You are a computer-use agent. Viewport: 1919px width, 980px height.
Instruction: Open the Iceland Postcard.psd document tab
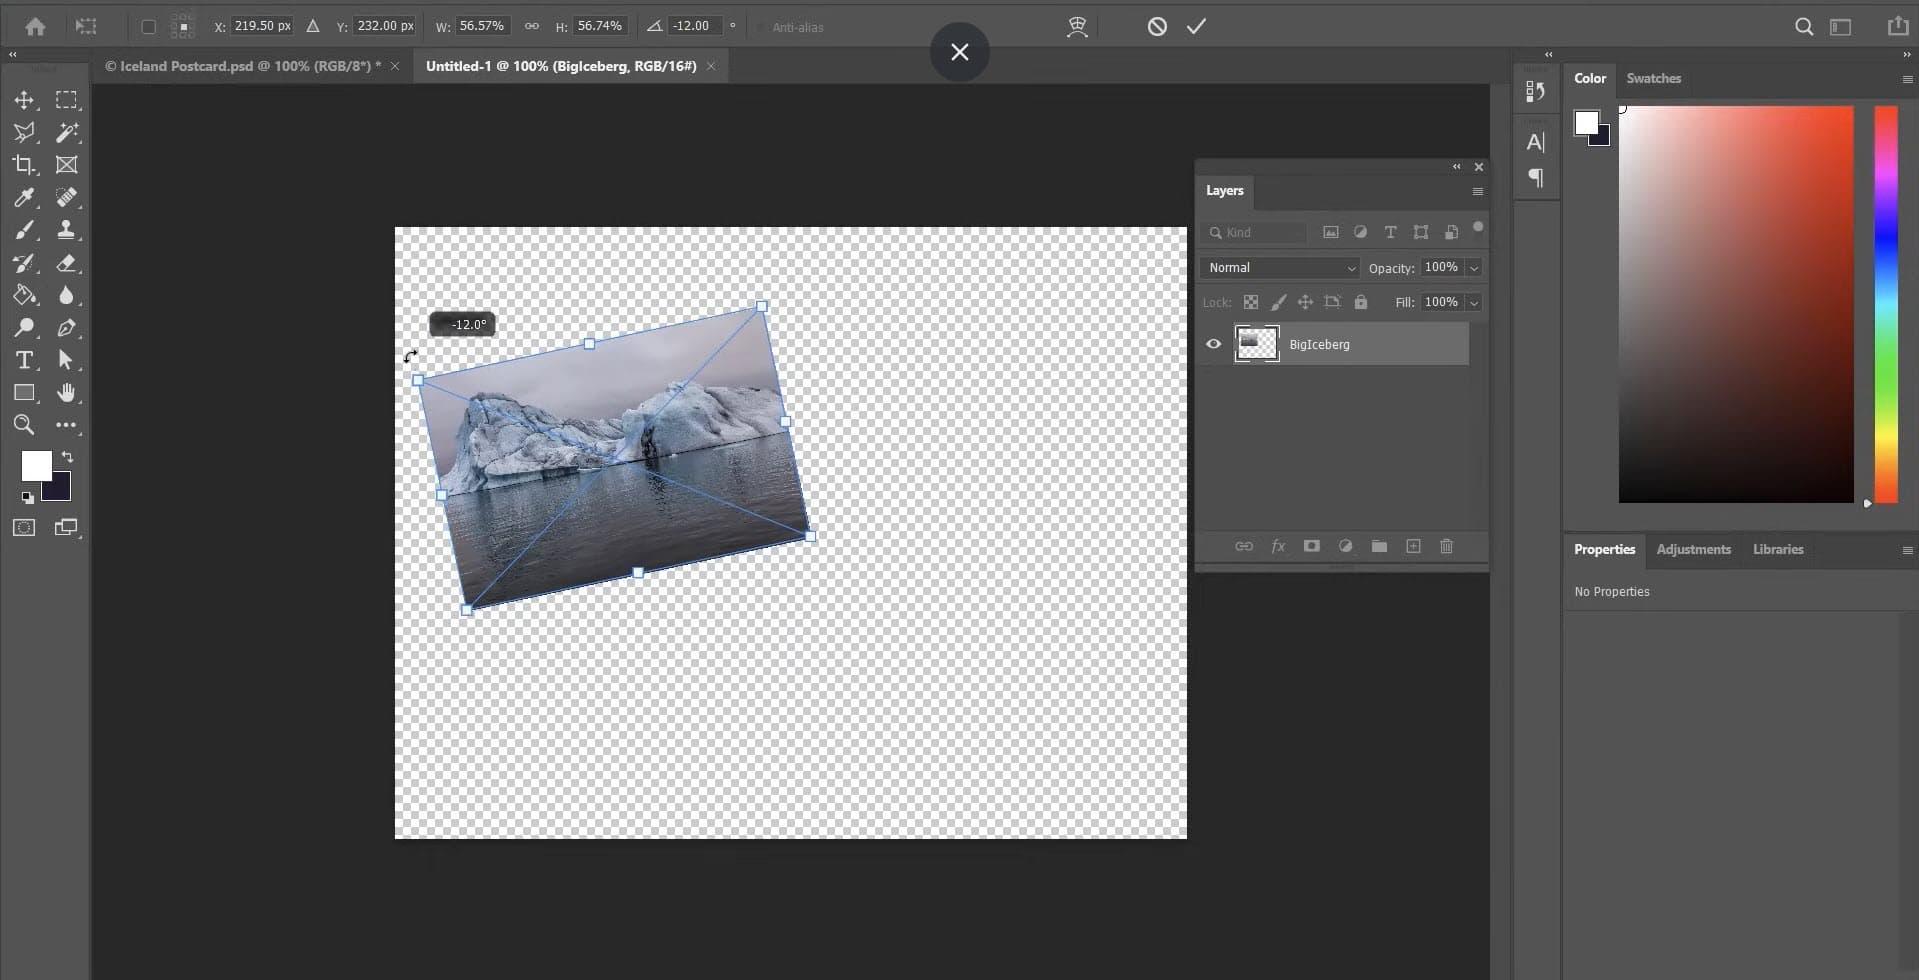point(240,65)
